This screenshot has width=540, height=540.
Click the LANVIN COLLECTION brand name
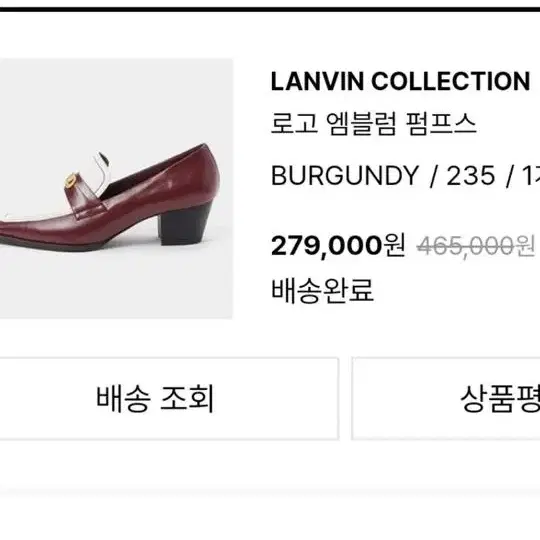tap(400, 82)
